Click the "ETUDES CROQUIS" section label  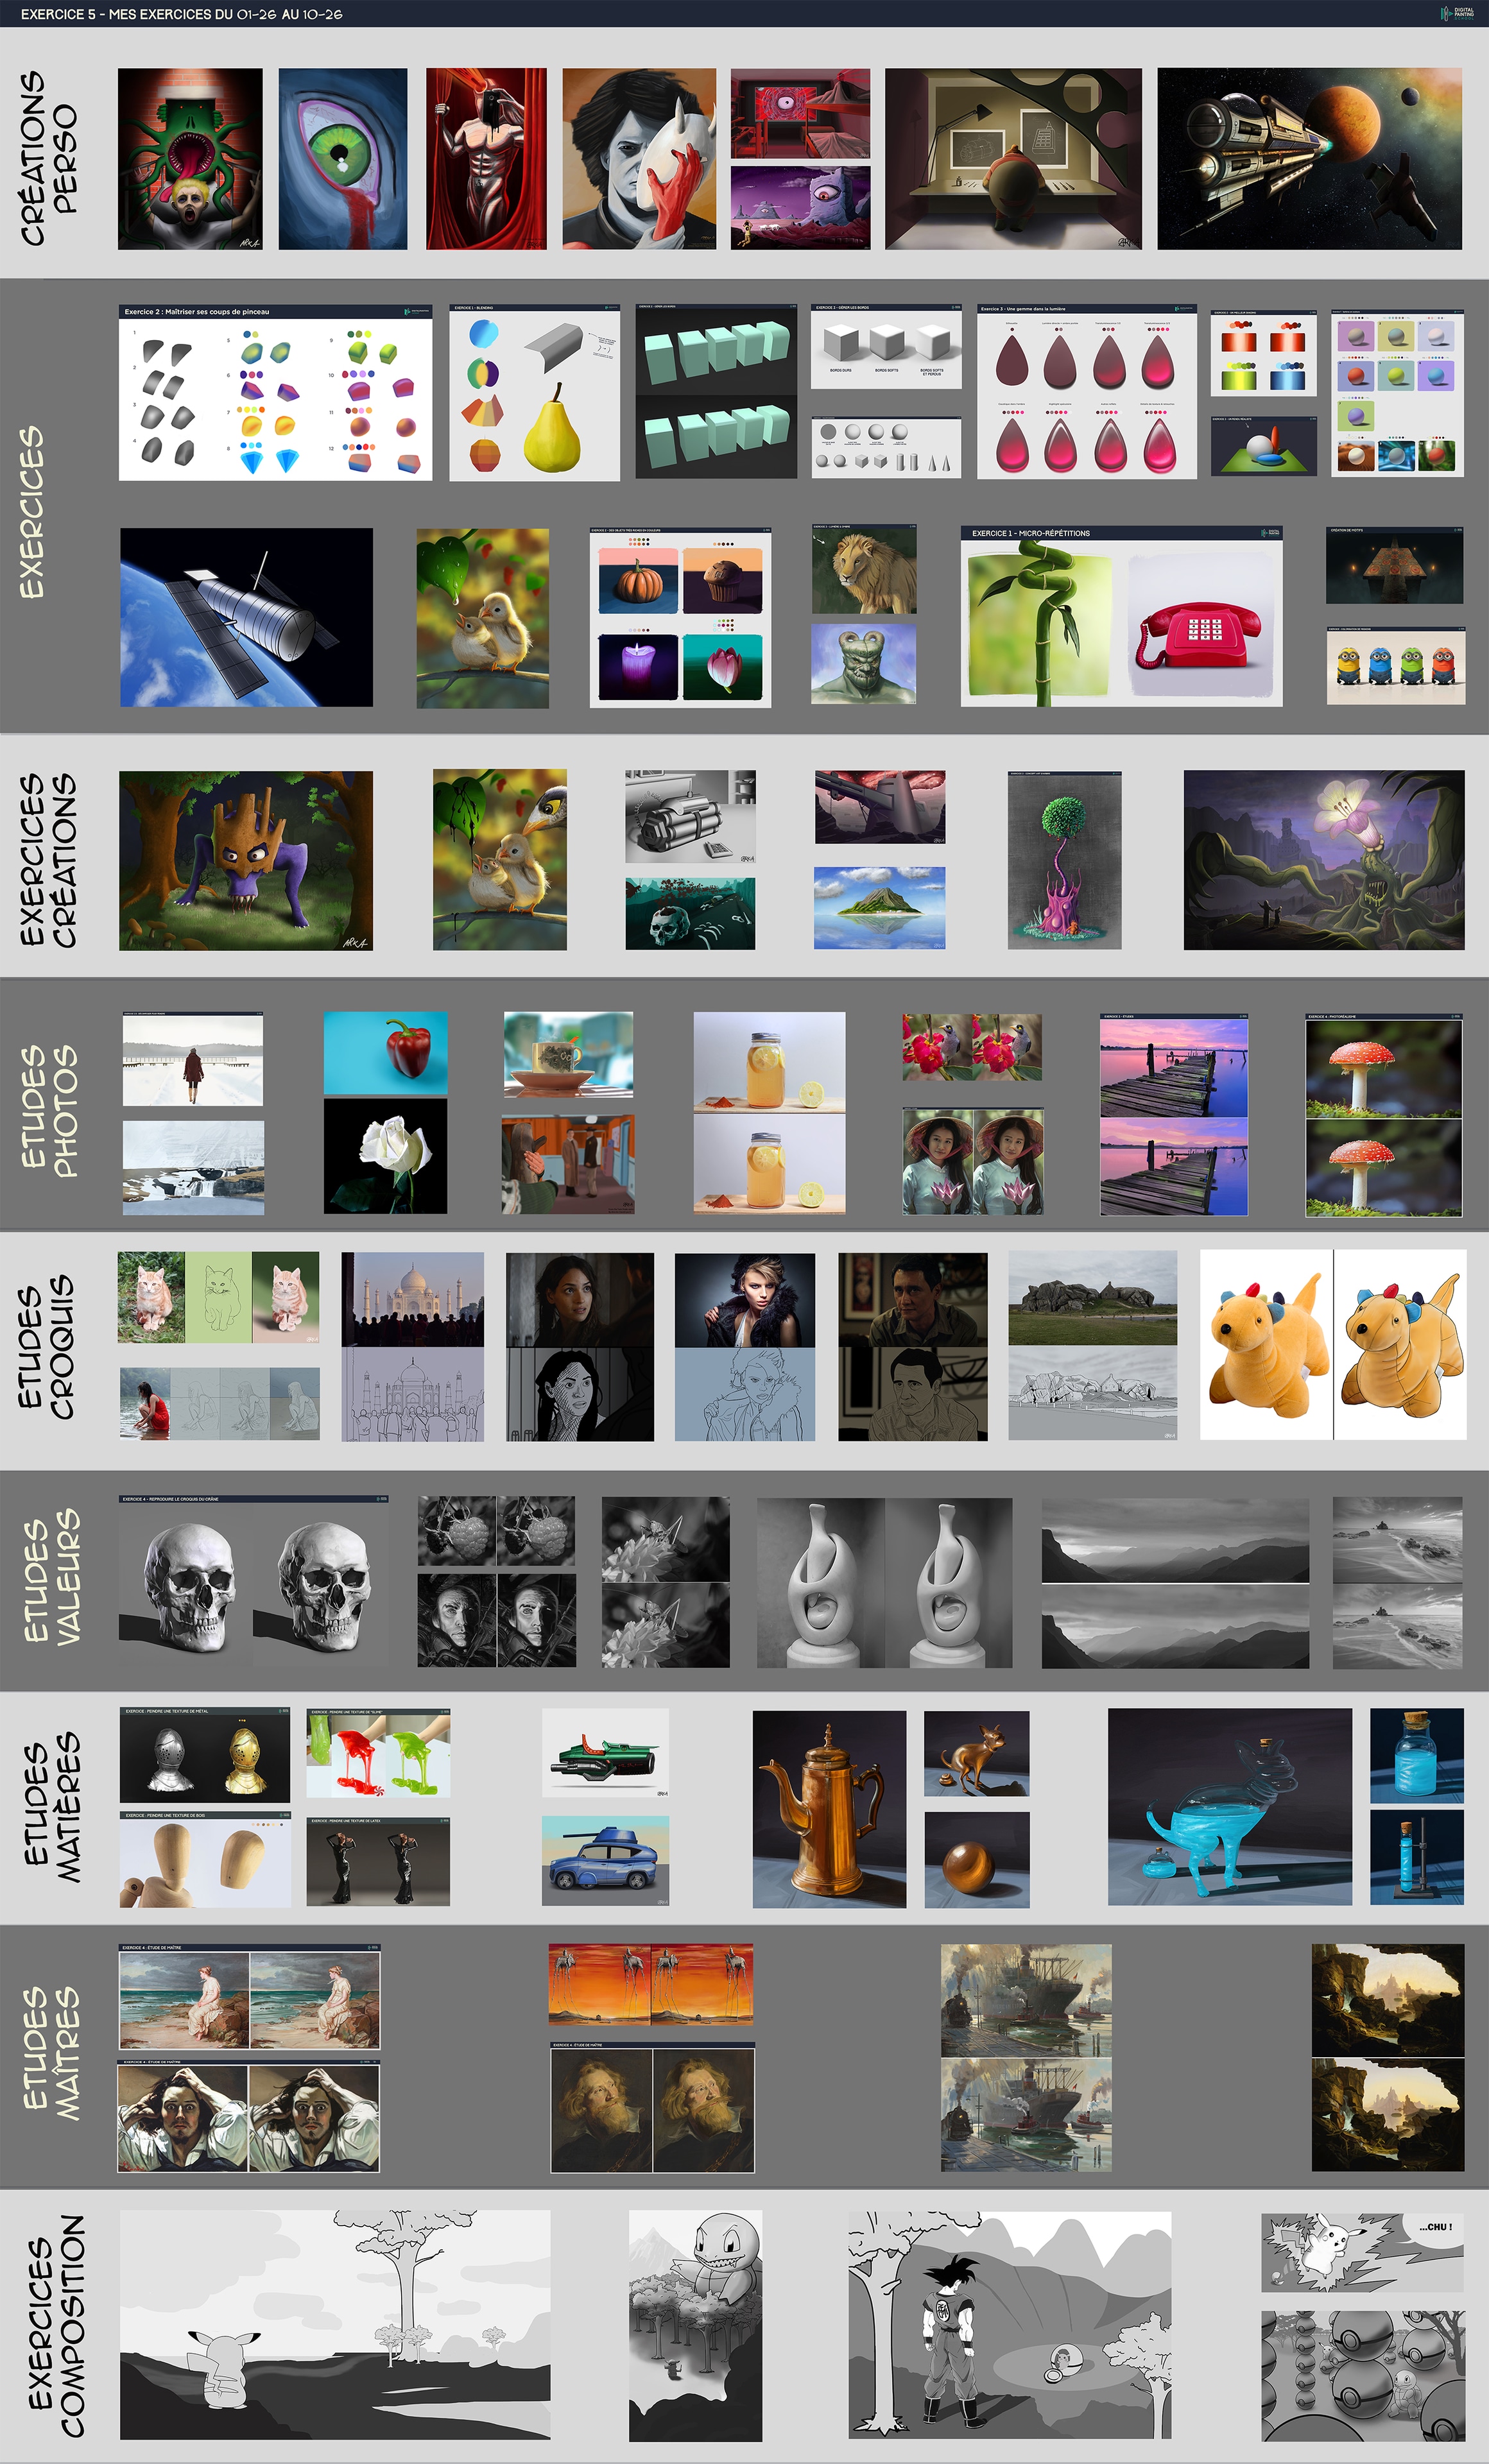click(x=47, y=1346)
